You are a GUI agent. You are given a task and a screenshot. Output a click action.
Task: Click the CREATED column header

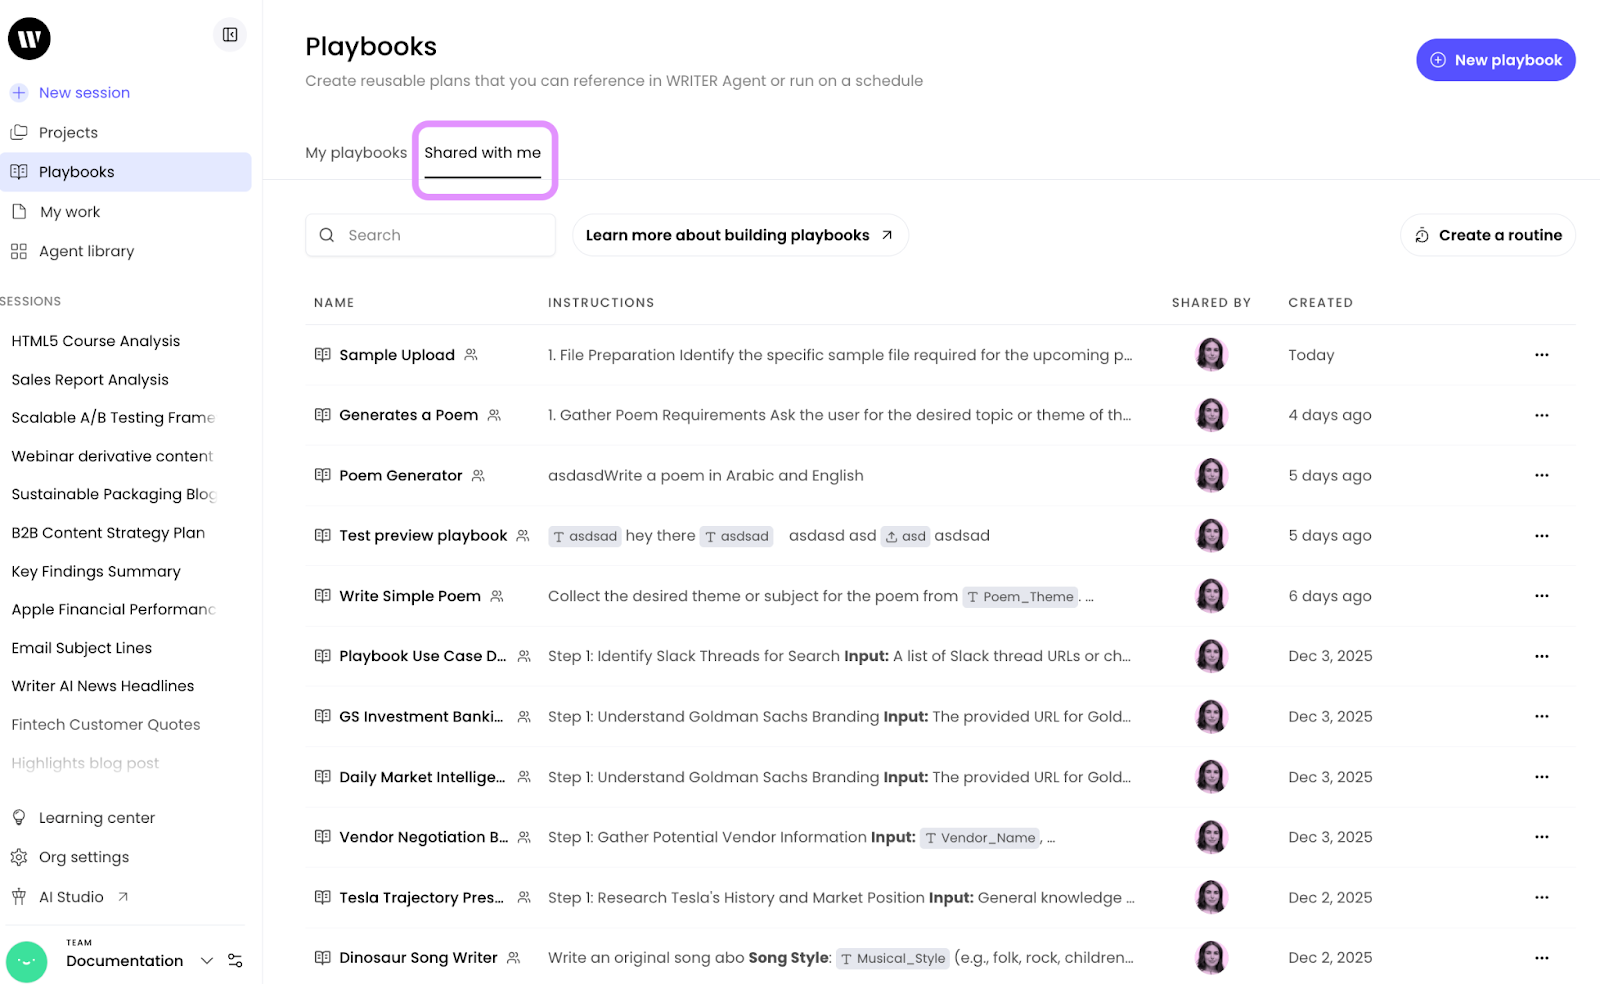pos(1320,303)
